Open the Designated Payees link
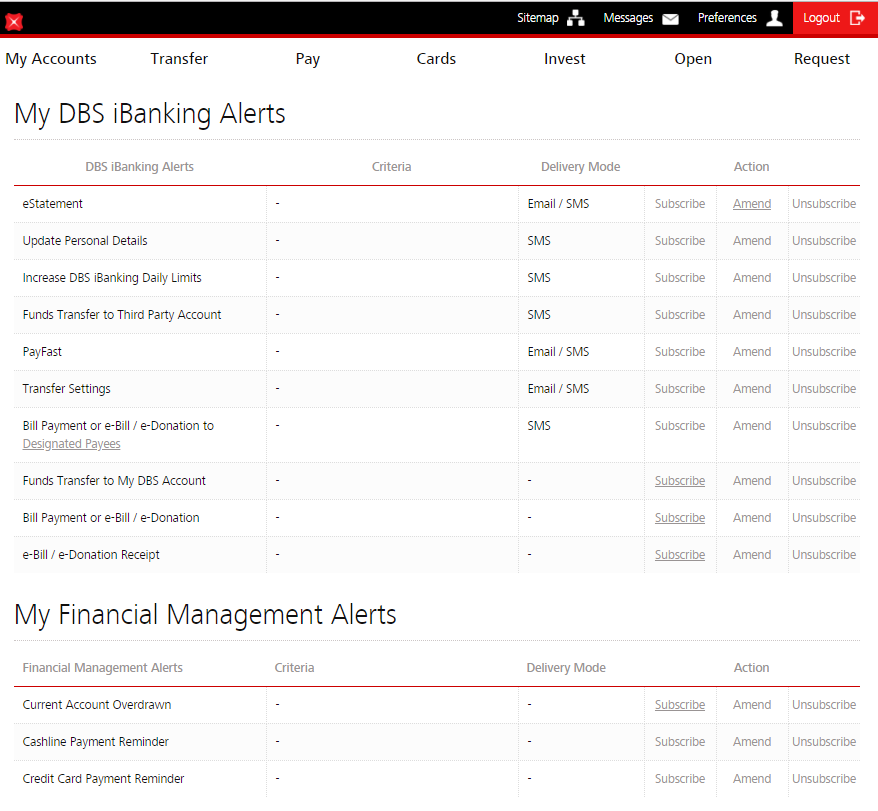 click(71, 444)
